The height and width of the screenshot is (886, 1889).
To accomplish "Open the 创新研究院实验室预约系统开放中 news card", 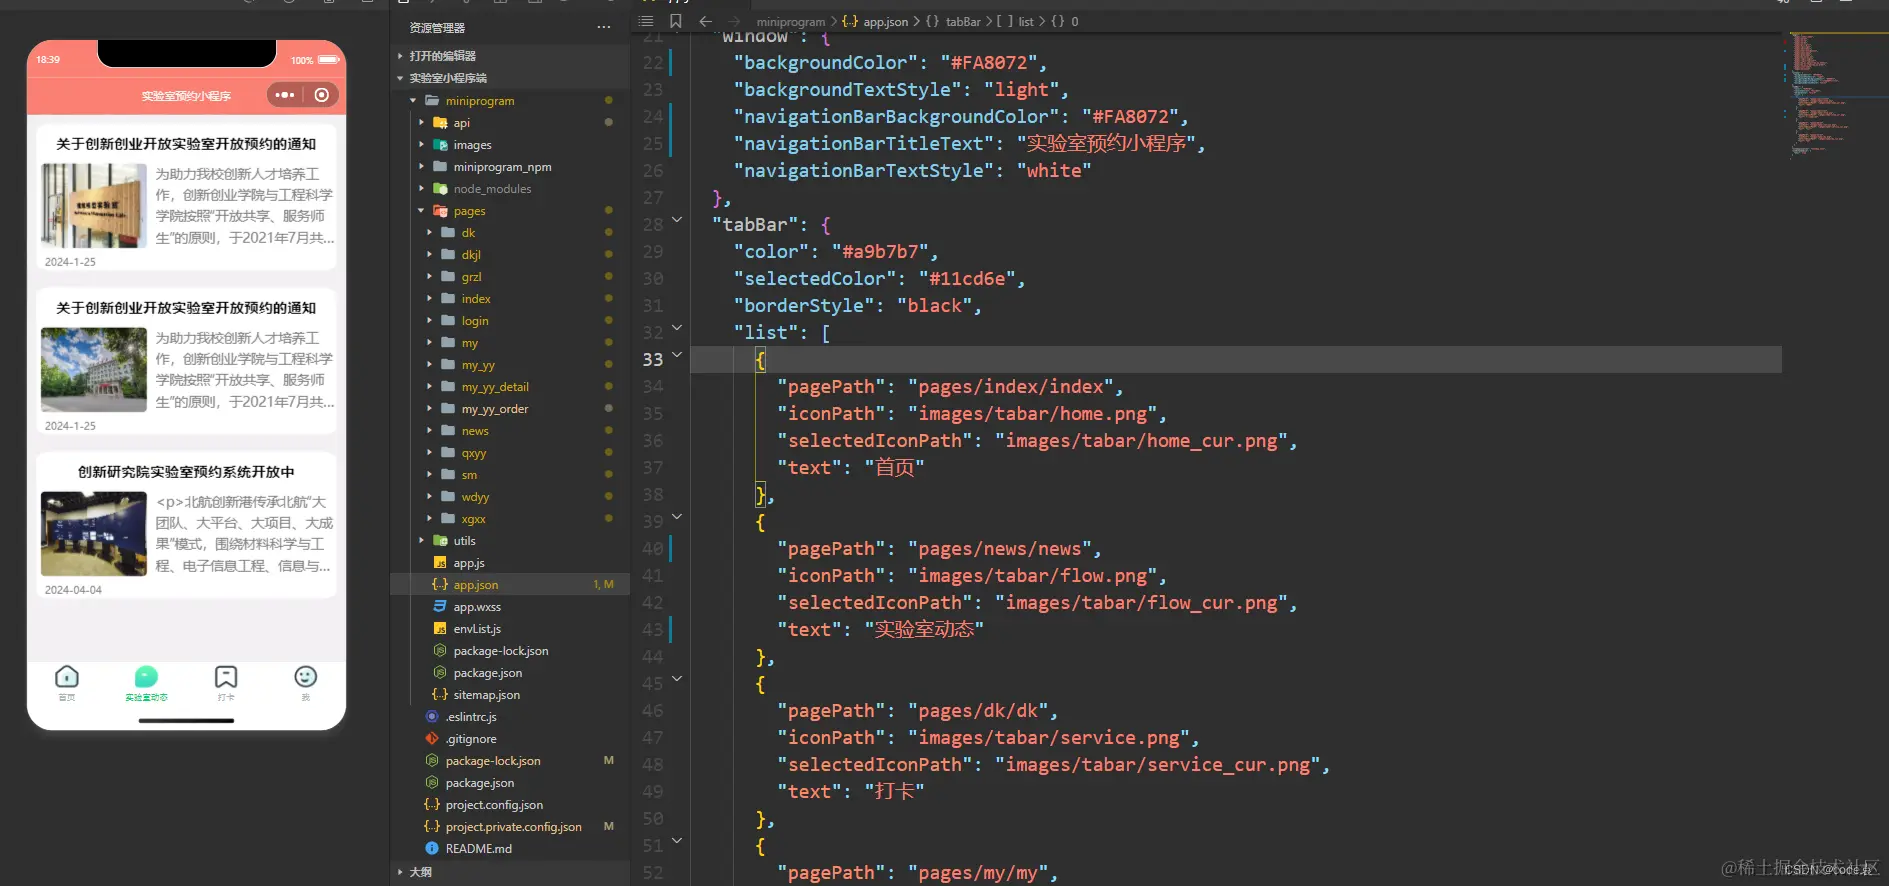I will 186,526.
